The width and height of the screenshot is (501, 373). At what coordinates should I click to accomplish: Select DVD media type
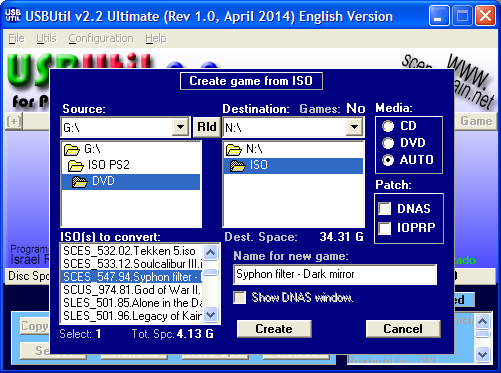[x=388, y=143]
